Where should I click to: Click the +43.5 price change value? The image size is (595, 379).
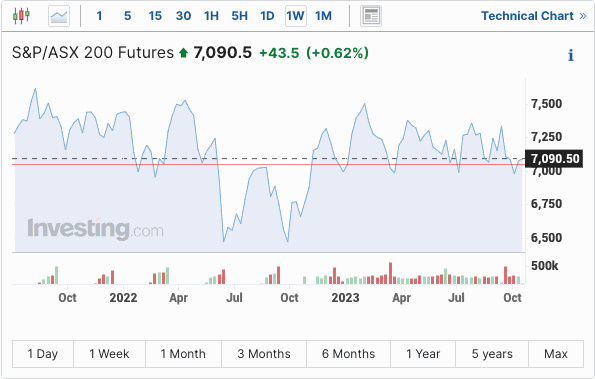279,53
